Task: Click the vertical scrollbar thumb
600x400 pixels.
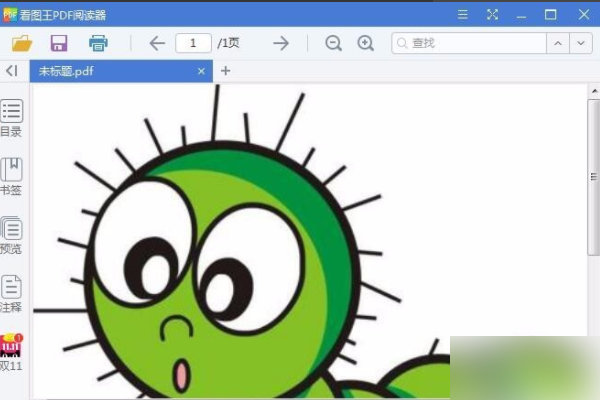Action: point(594,177)
